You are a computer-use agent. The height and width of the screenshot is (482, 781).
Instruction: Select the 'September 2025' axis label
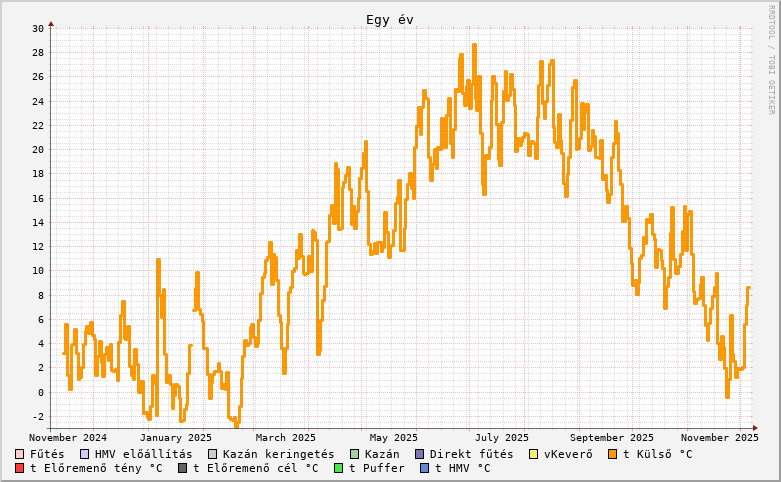tap(612, 437)
